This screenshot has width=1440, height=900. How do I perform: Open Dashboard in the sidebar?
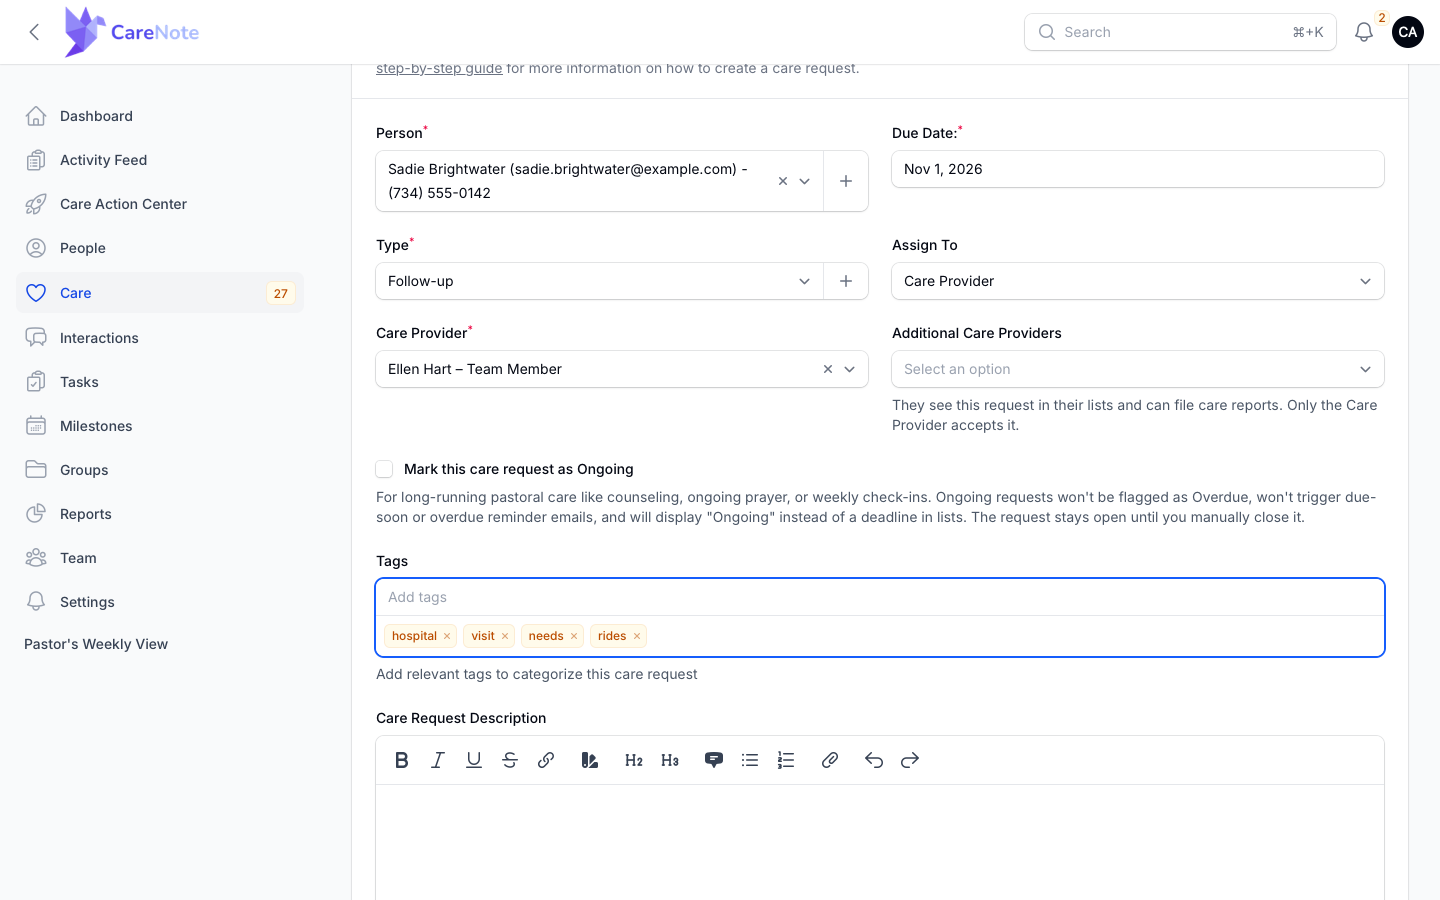(160, 116)
